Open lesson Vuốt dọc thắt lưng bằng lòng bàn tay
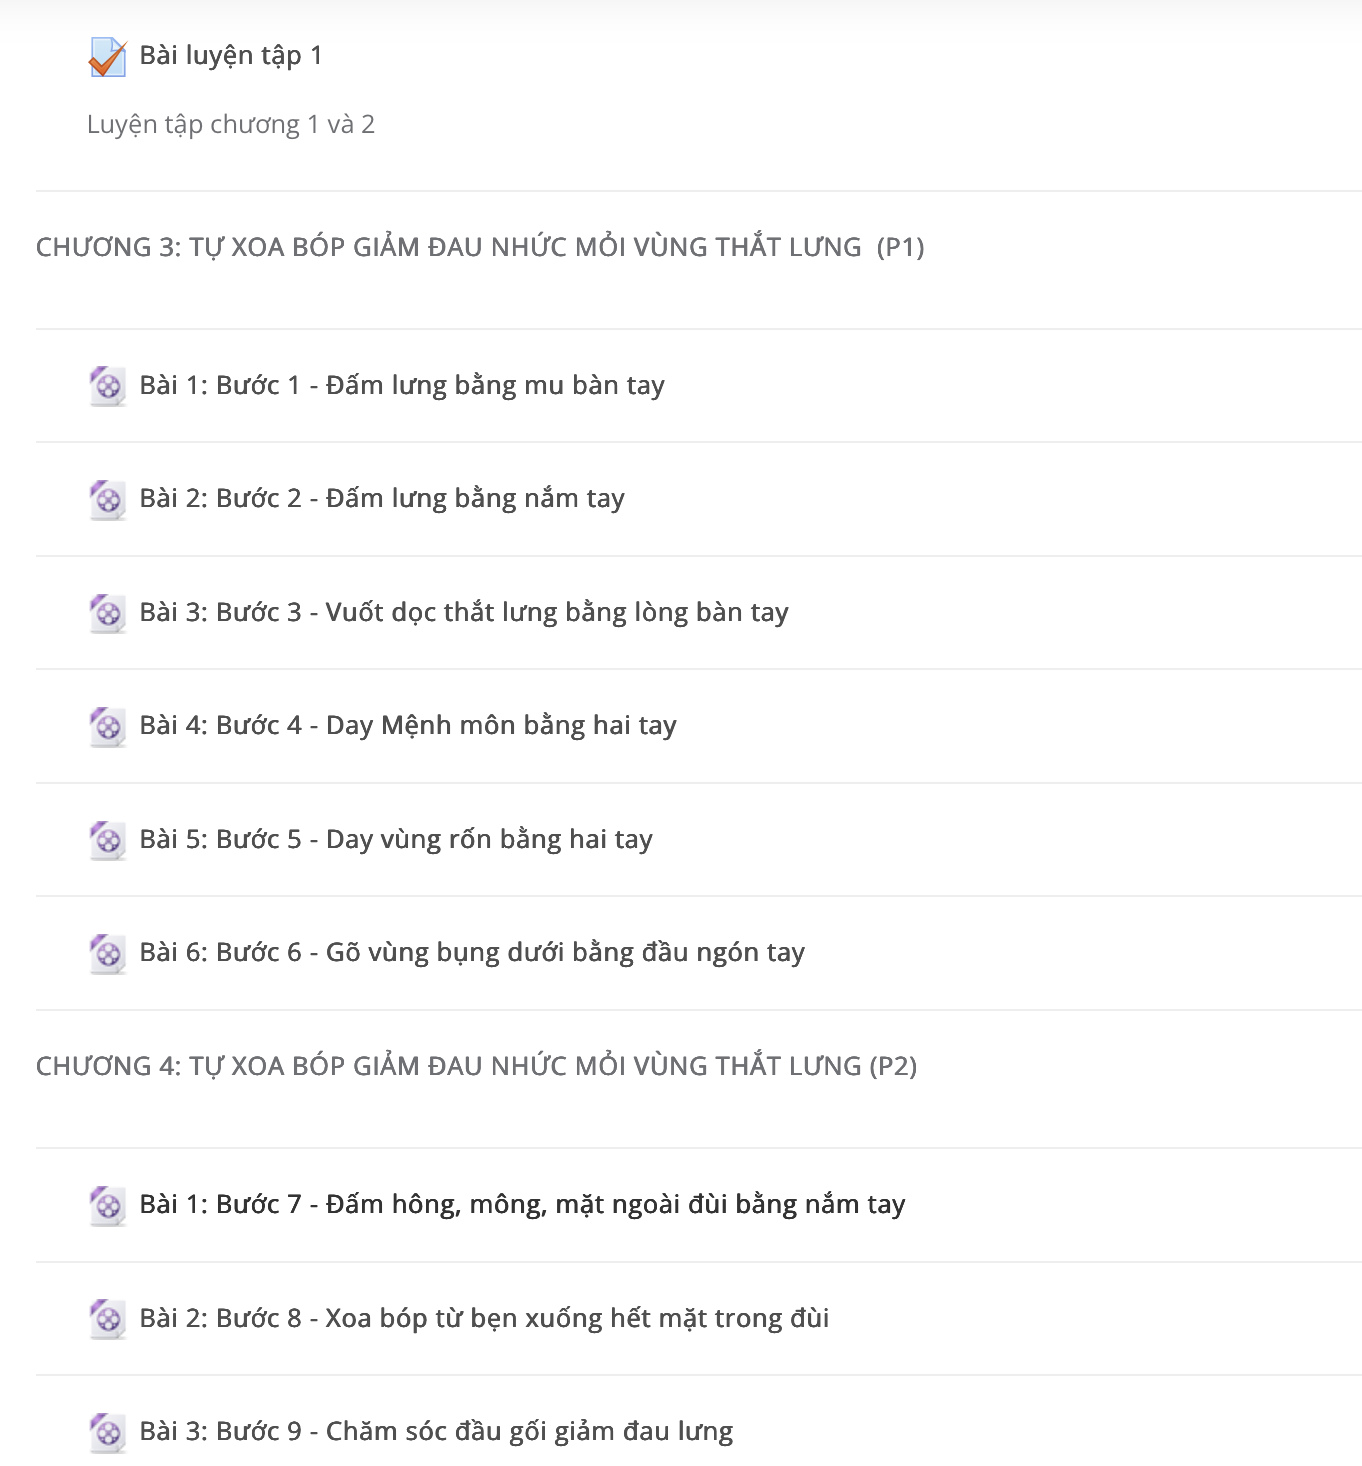 [464, 613]
